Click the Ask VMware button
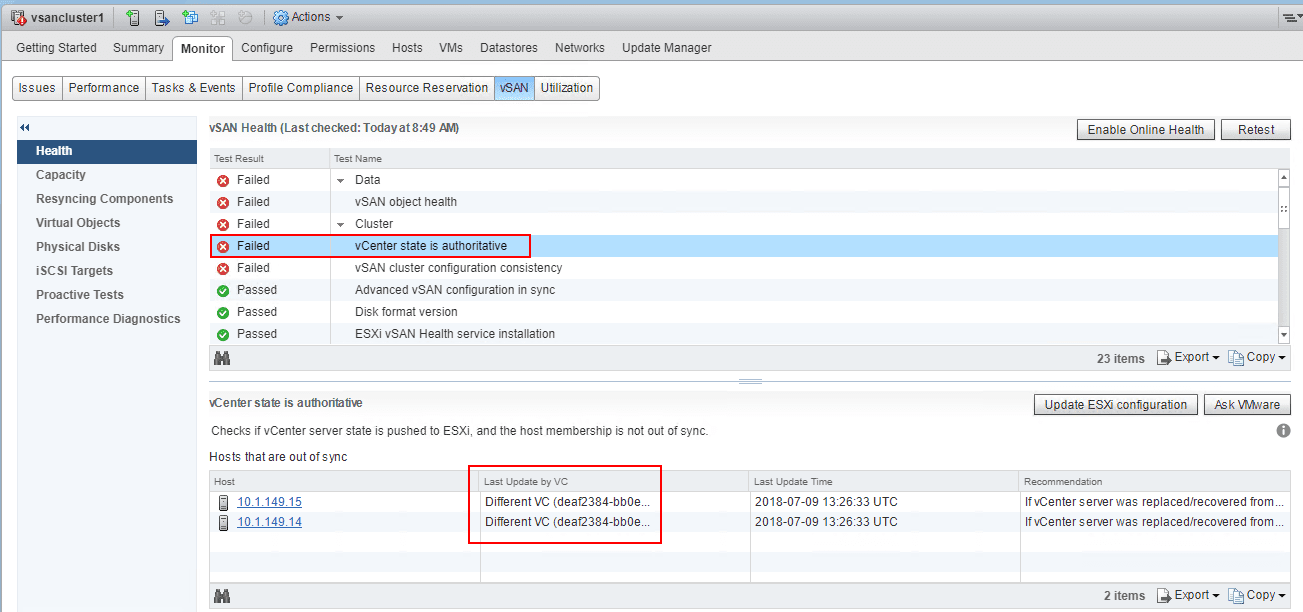The height and width of the screenshot is (612, 1303). (1247, 405)
